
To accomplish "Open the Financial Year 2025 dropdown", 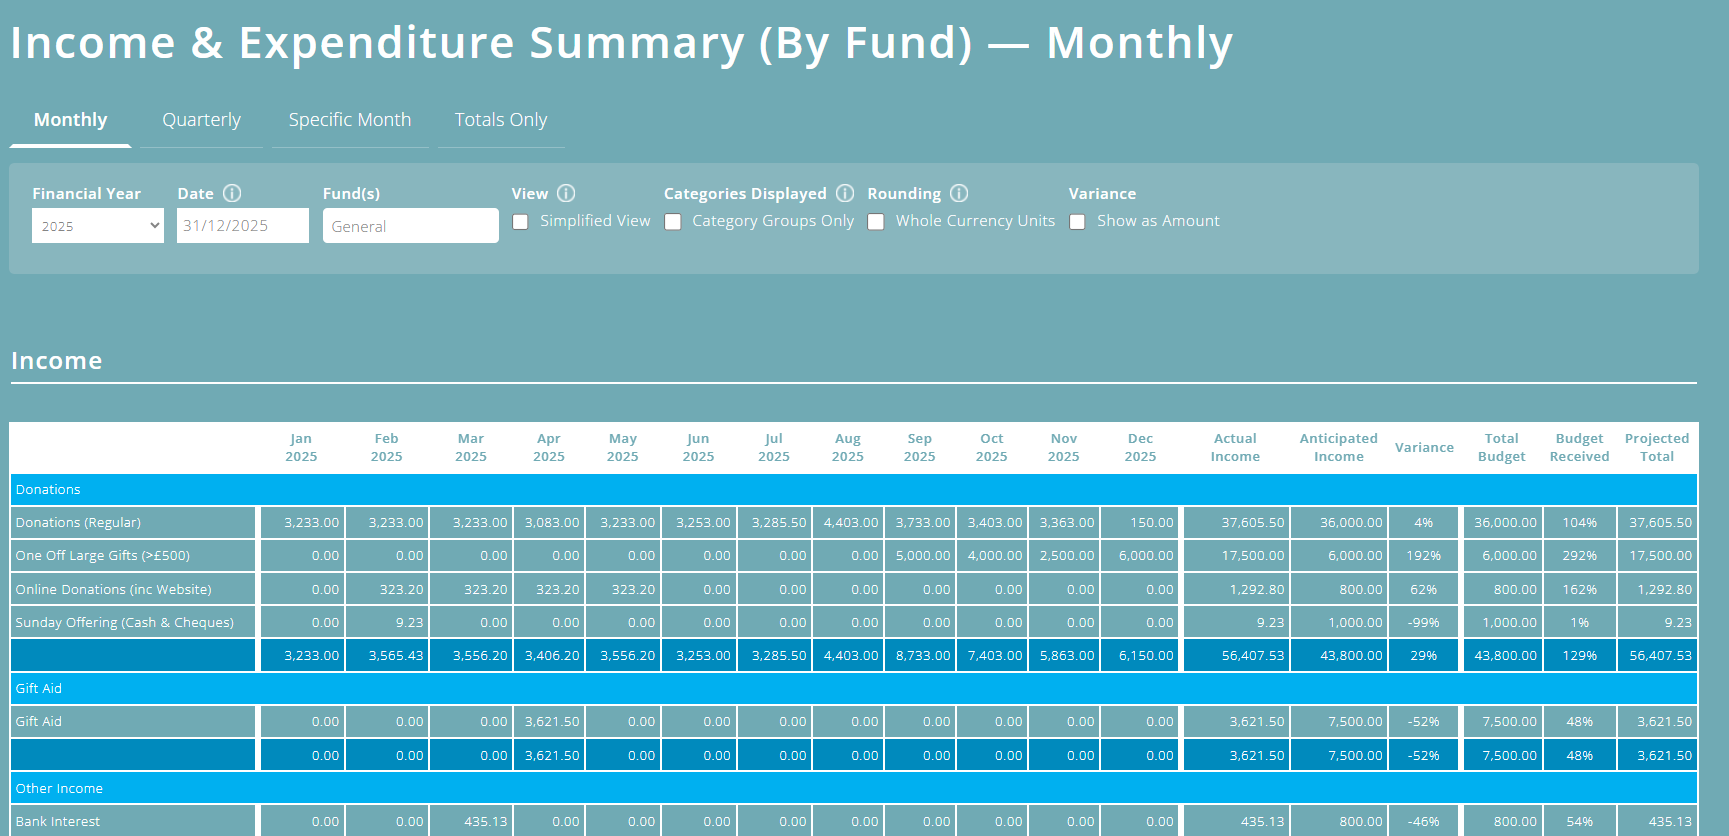I will 98,226.
